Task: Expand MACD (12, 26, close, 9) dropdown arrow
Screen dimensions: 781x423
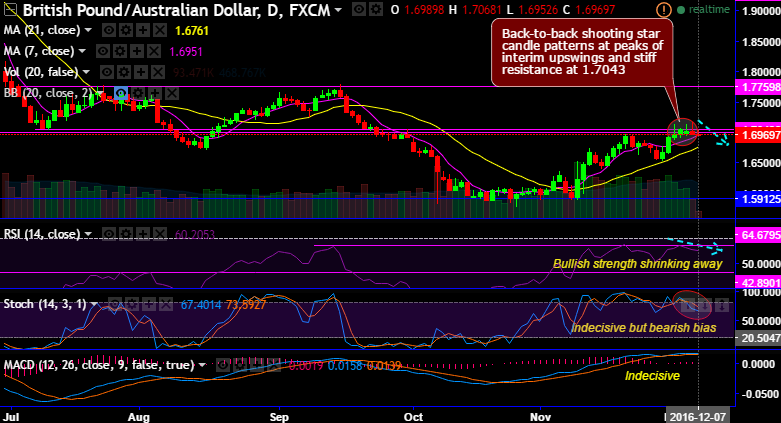Action: (x=202, y=365)
